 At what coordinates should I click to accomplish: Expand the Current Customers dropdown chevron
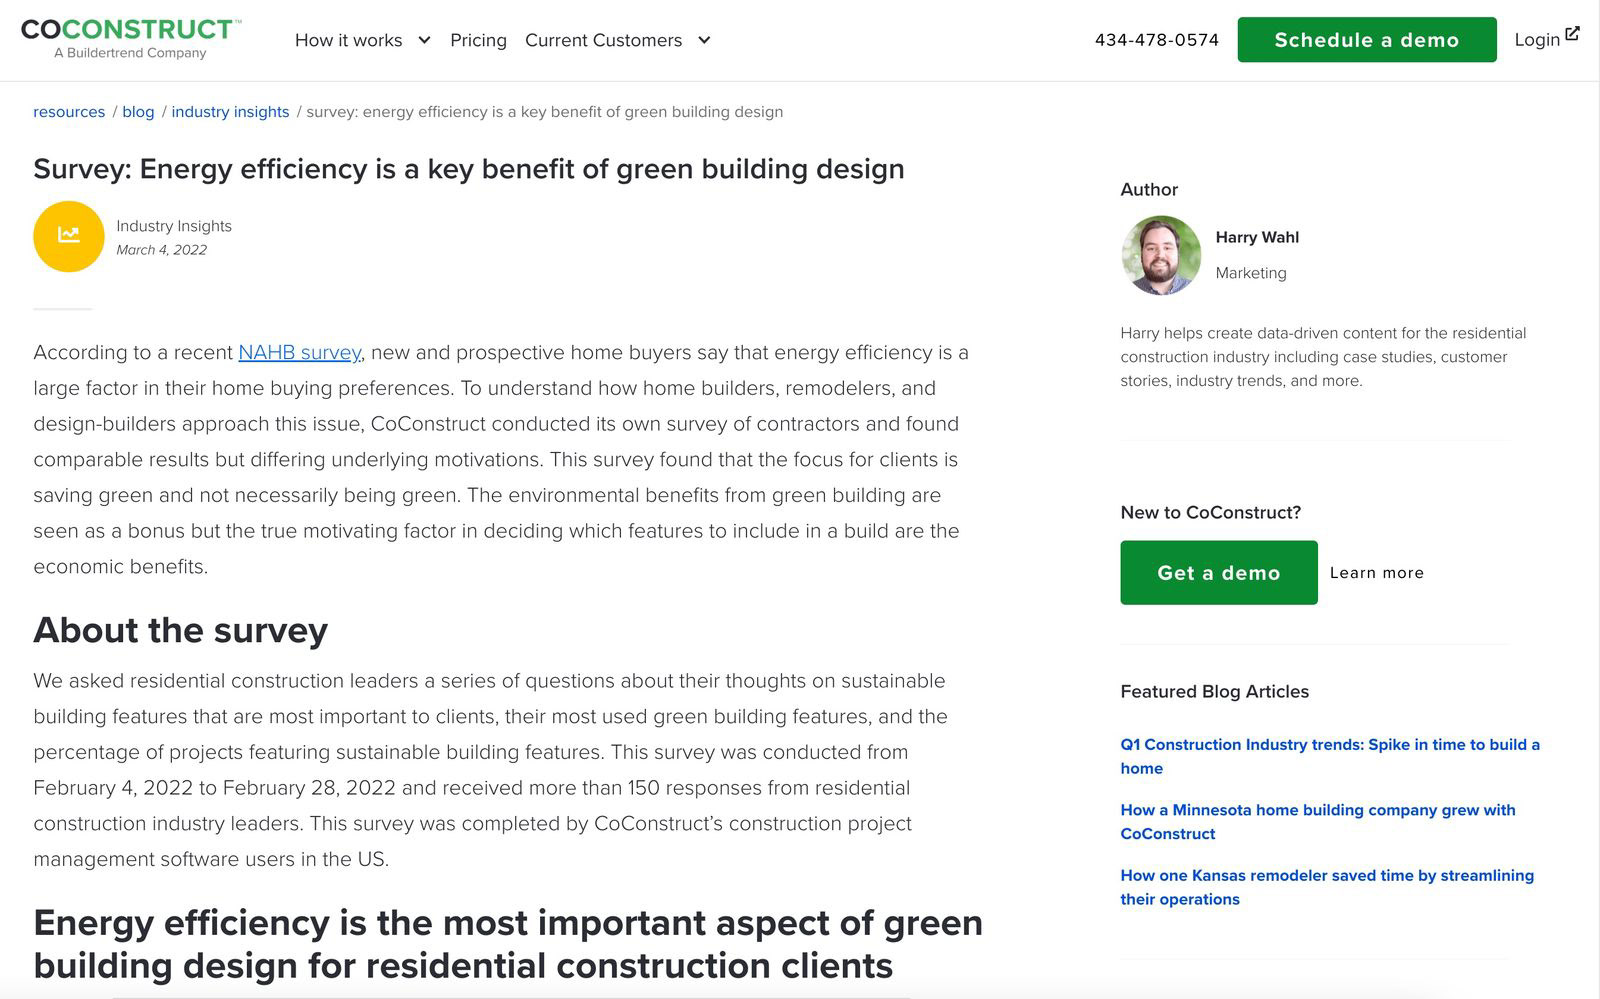coord(704,40)
